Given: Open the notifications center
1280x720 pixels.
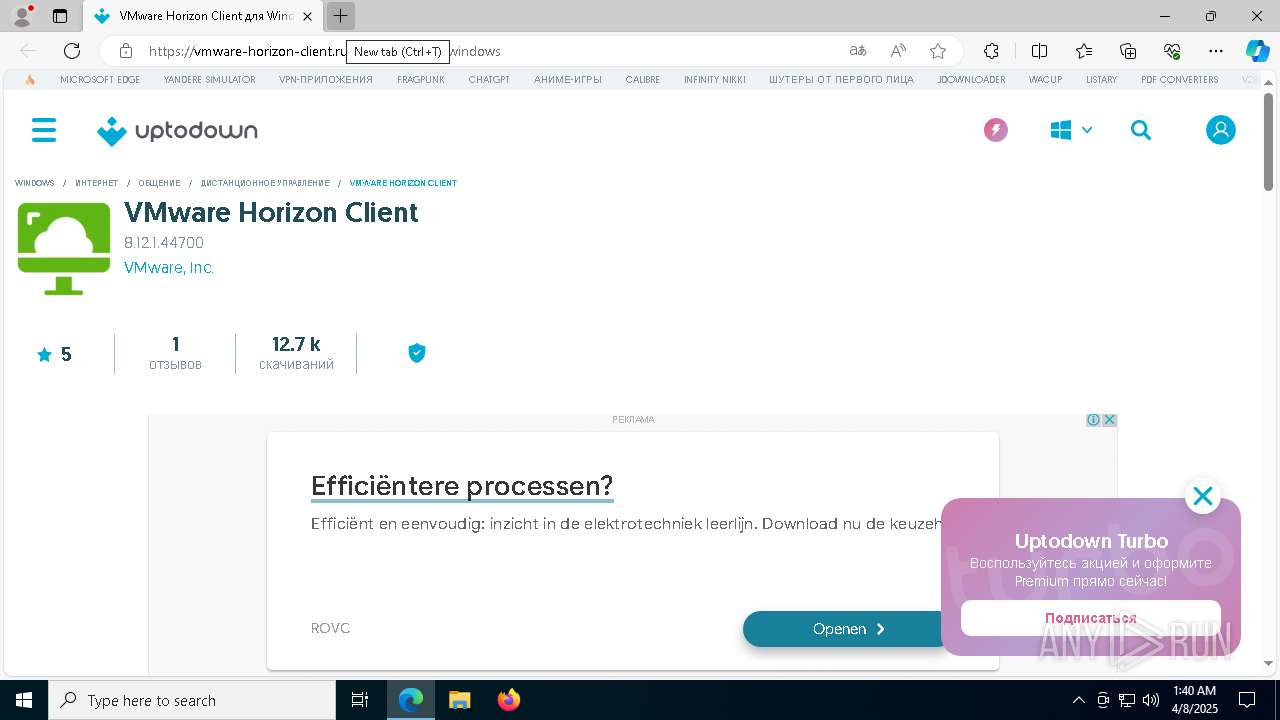Looking at the screenshot, I should pos(1247,700).
